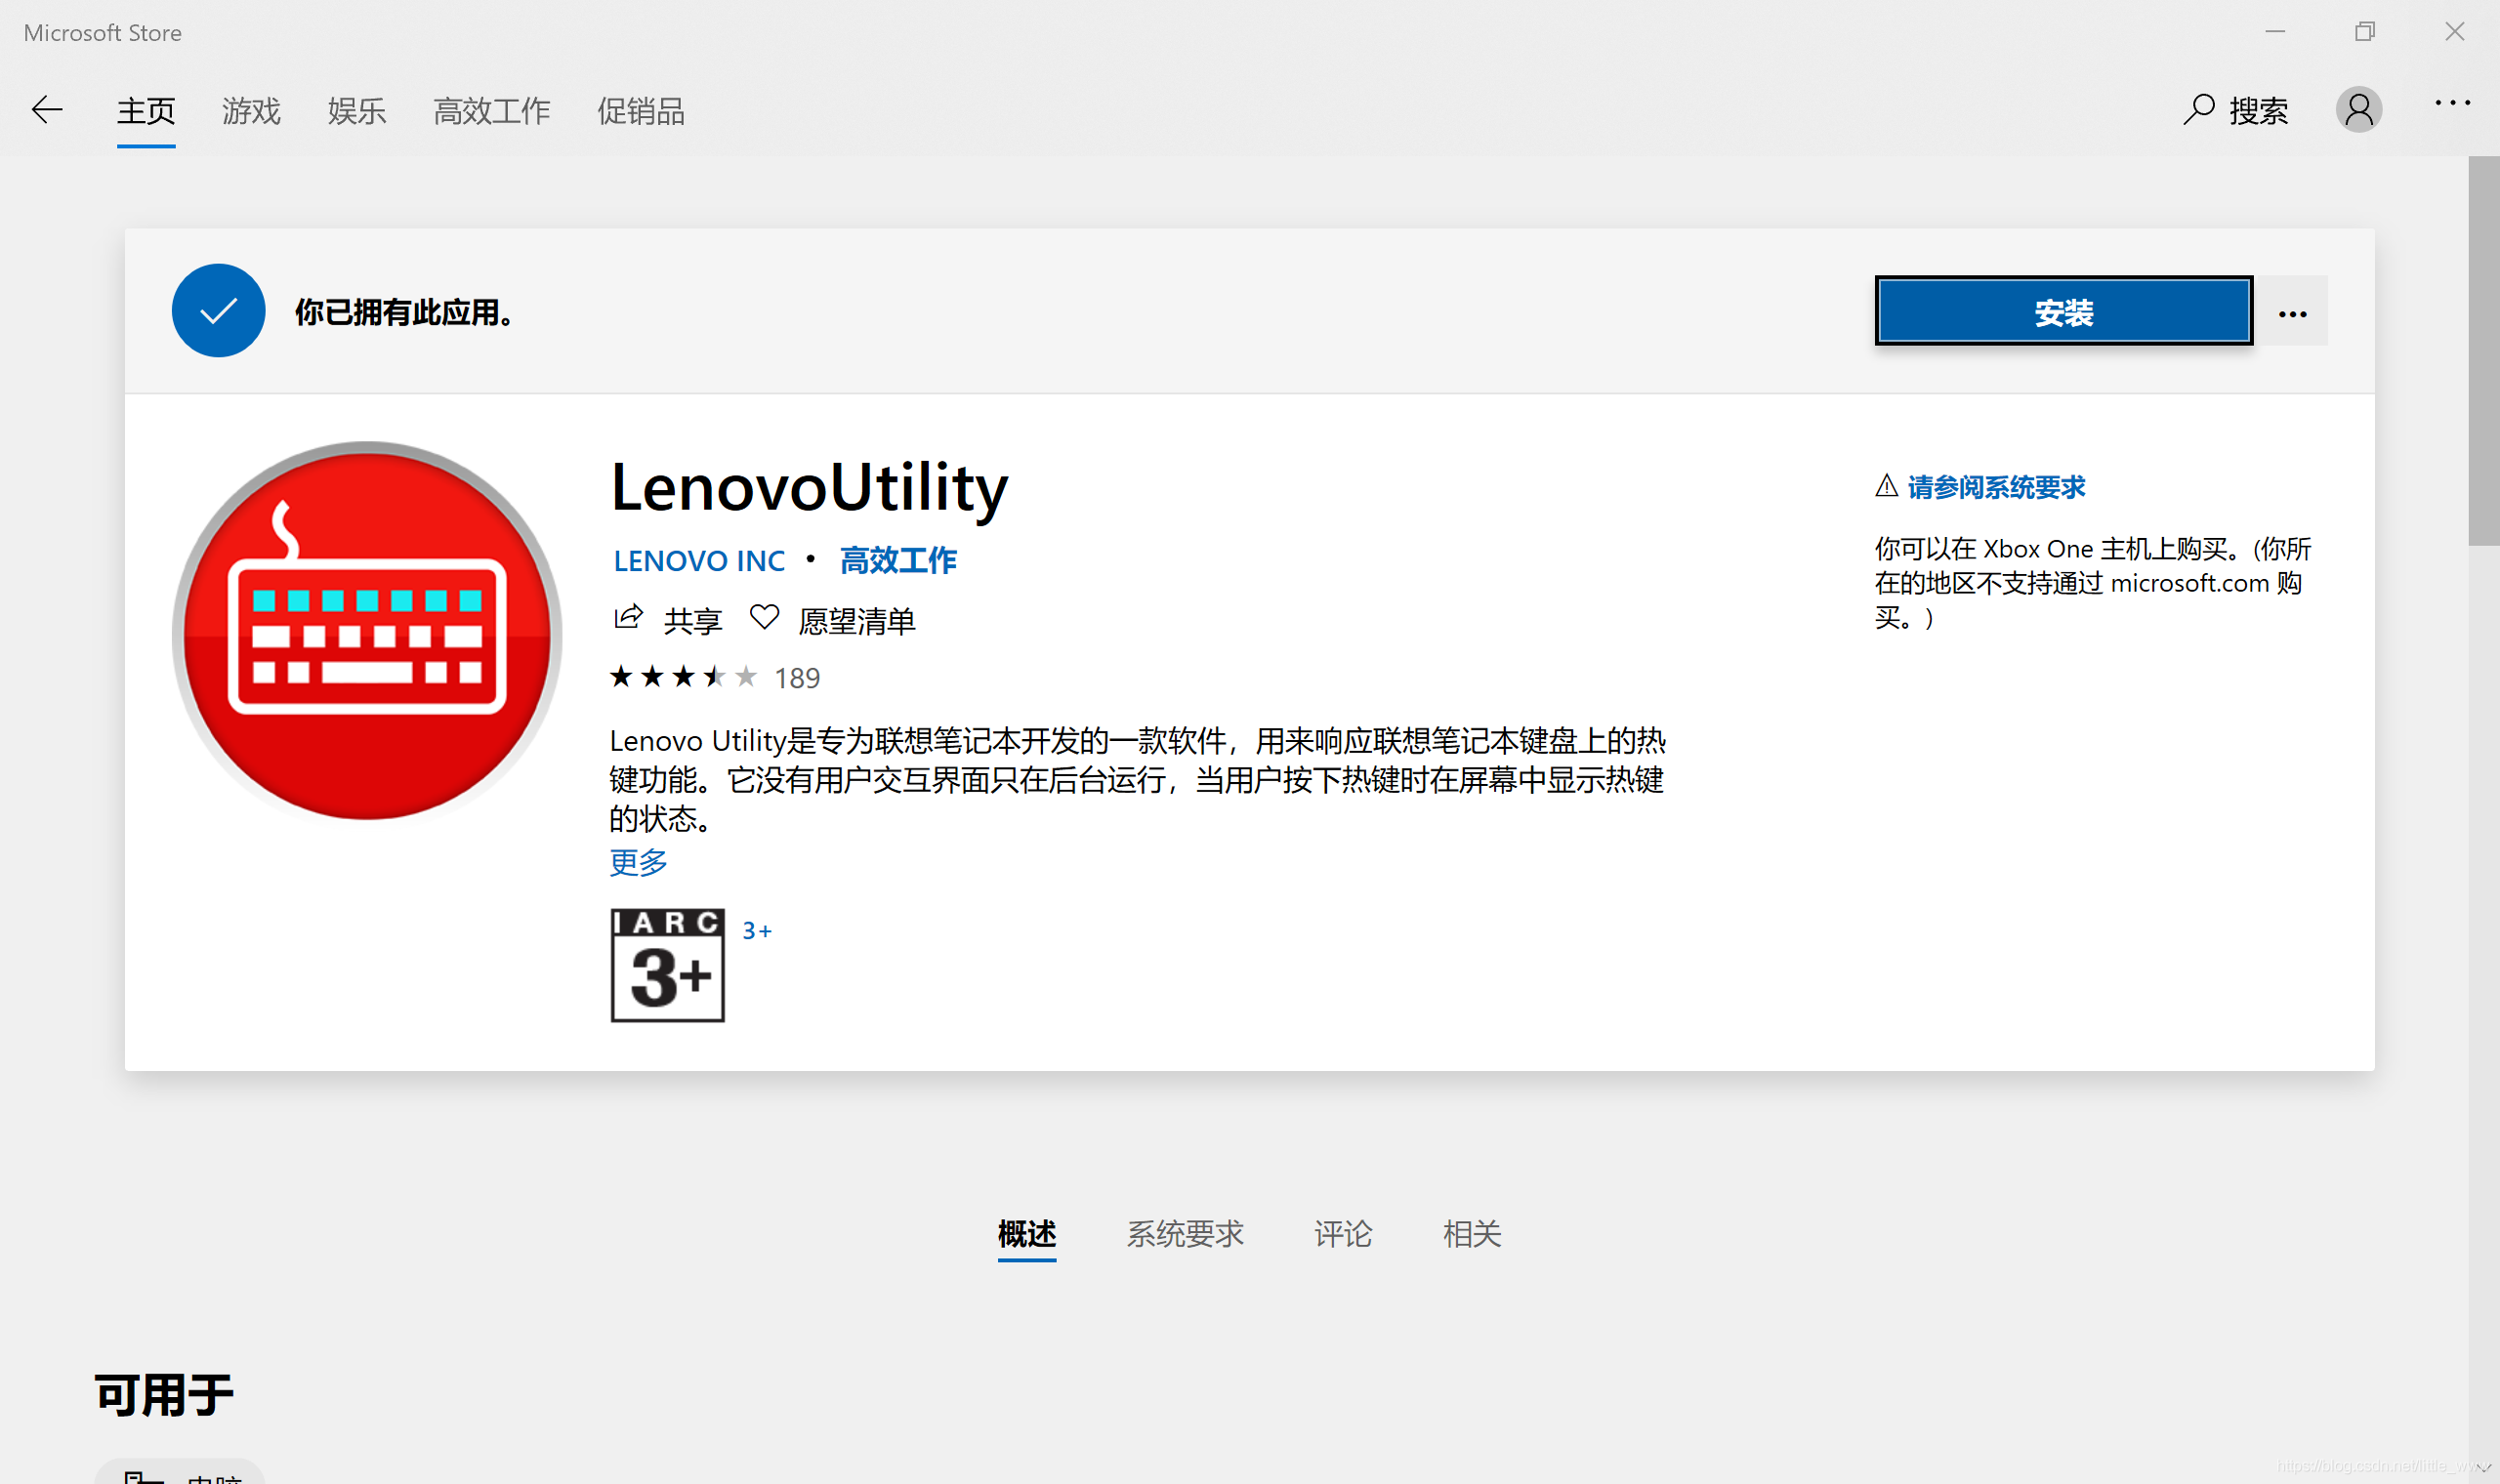The image size is (2500, 1484).
Task: Expand description with 更多 link
Action: [638, 861]
